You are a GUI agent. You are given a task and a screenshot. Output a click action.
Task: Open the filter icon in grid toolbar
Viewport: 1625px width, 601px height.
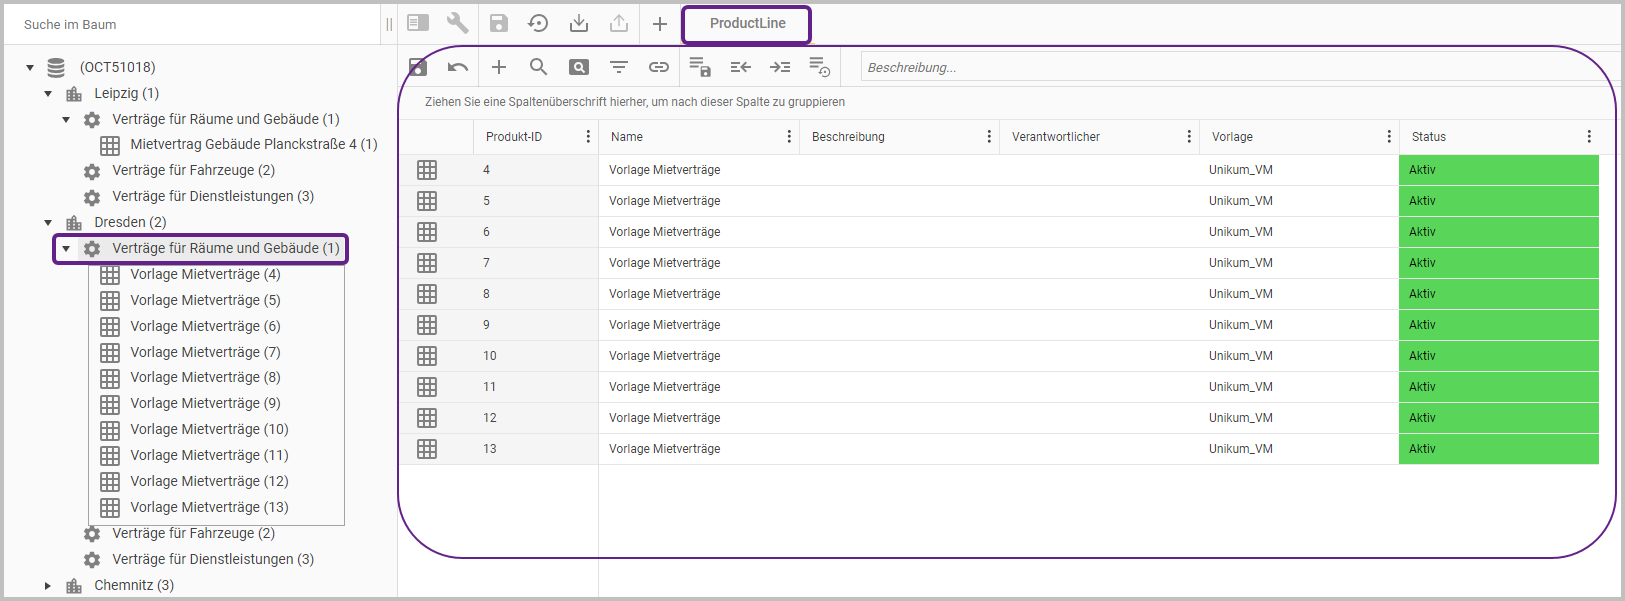click(619, 67)
